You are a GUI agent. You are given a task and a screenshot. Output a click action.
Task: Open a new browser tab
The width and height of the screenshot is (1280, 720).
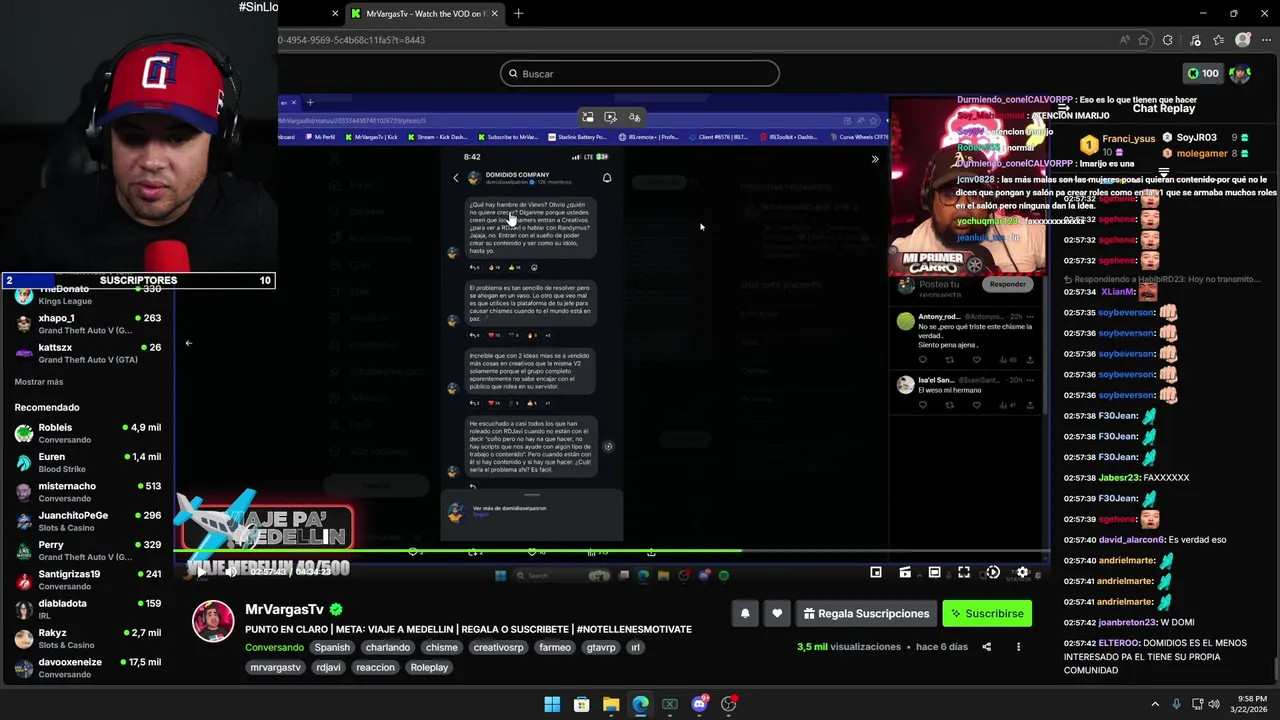pyautogui.click(x=518, y=14)
